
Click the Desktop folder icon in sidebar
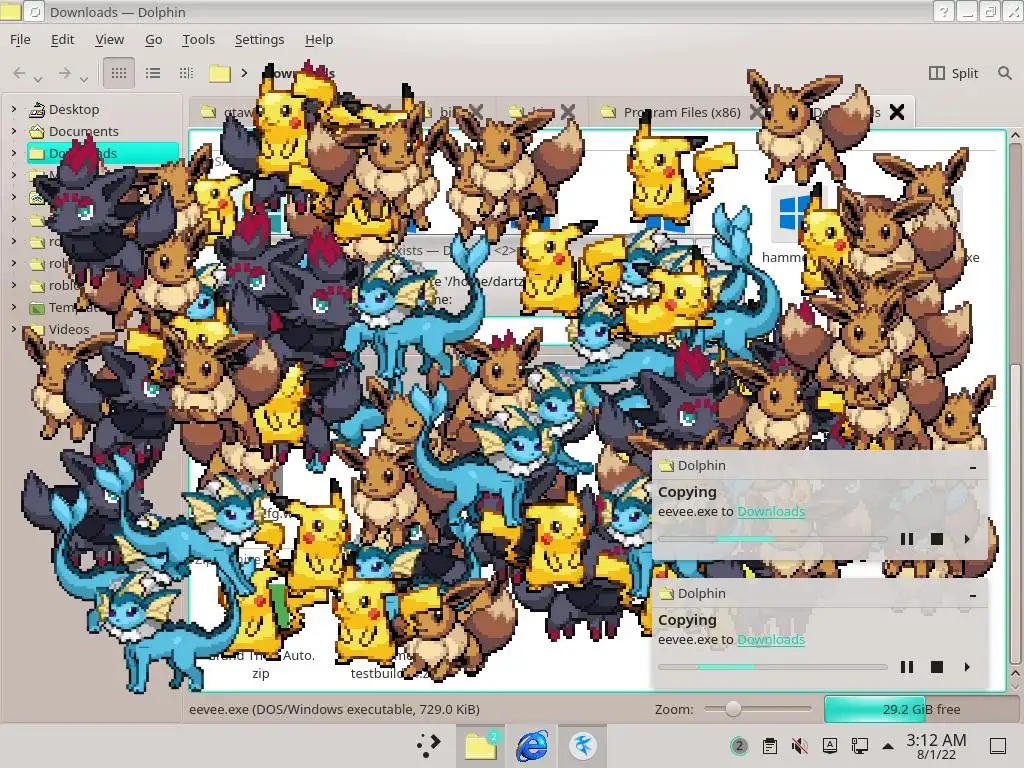[x=37, y=109]
